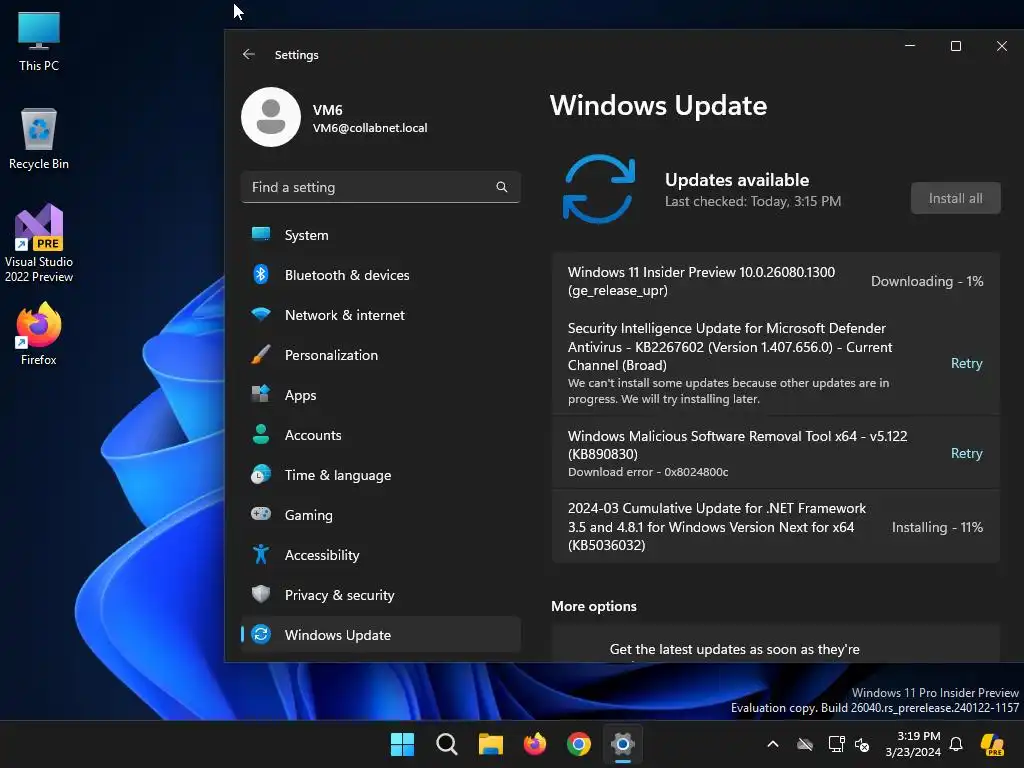Click the magnifier icon in the settings search
The image size is (1024, 768).
point(502,187)
